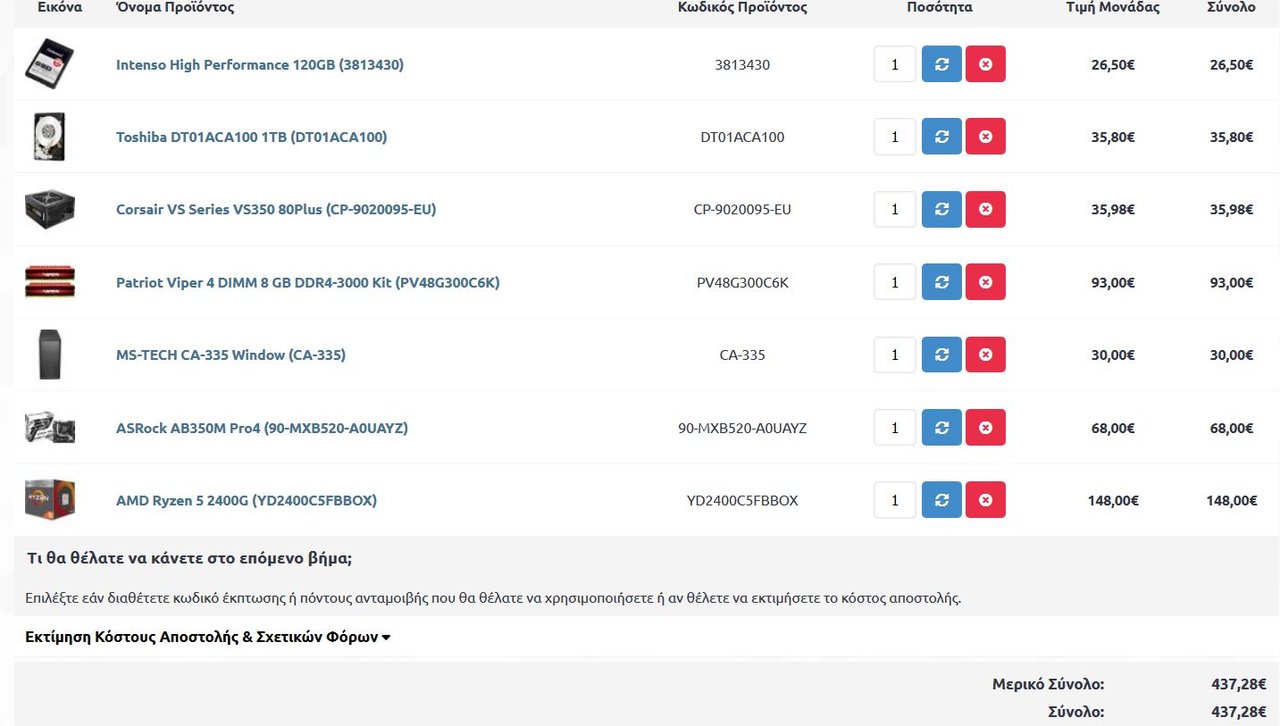Open Corsair VS Series VS350 80Plus link
This screenshot has width=1280, height=726.
[x=276, y=210]
